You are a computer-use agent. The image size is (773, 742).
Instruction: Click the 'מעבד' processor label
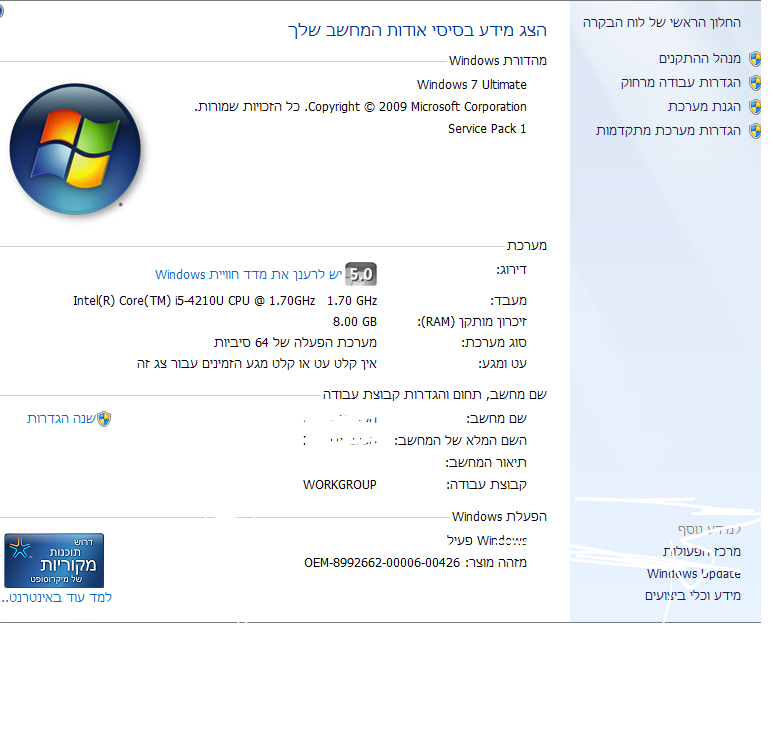(x=508, y=301)
